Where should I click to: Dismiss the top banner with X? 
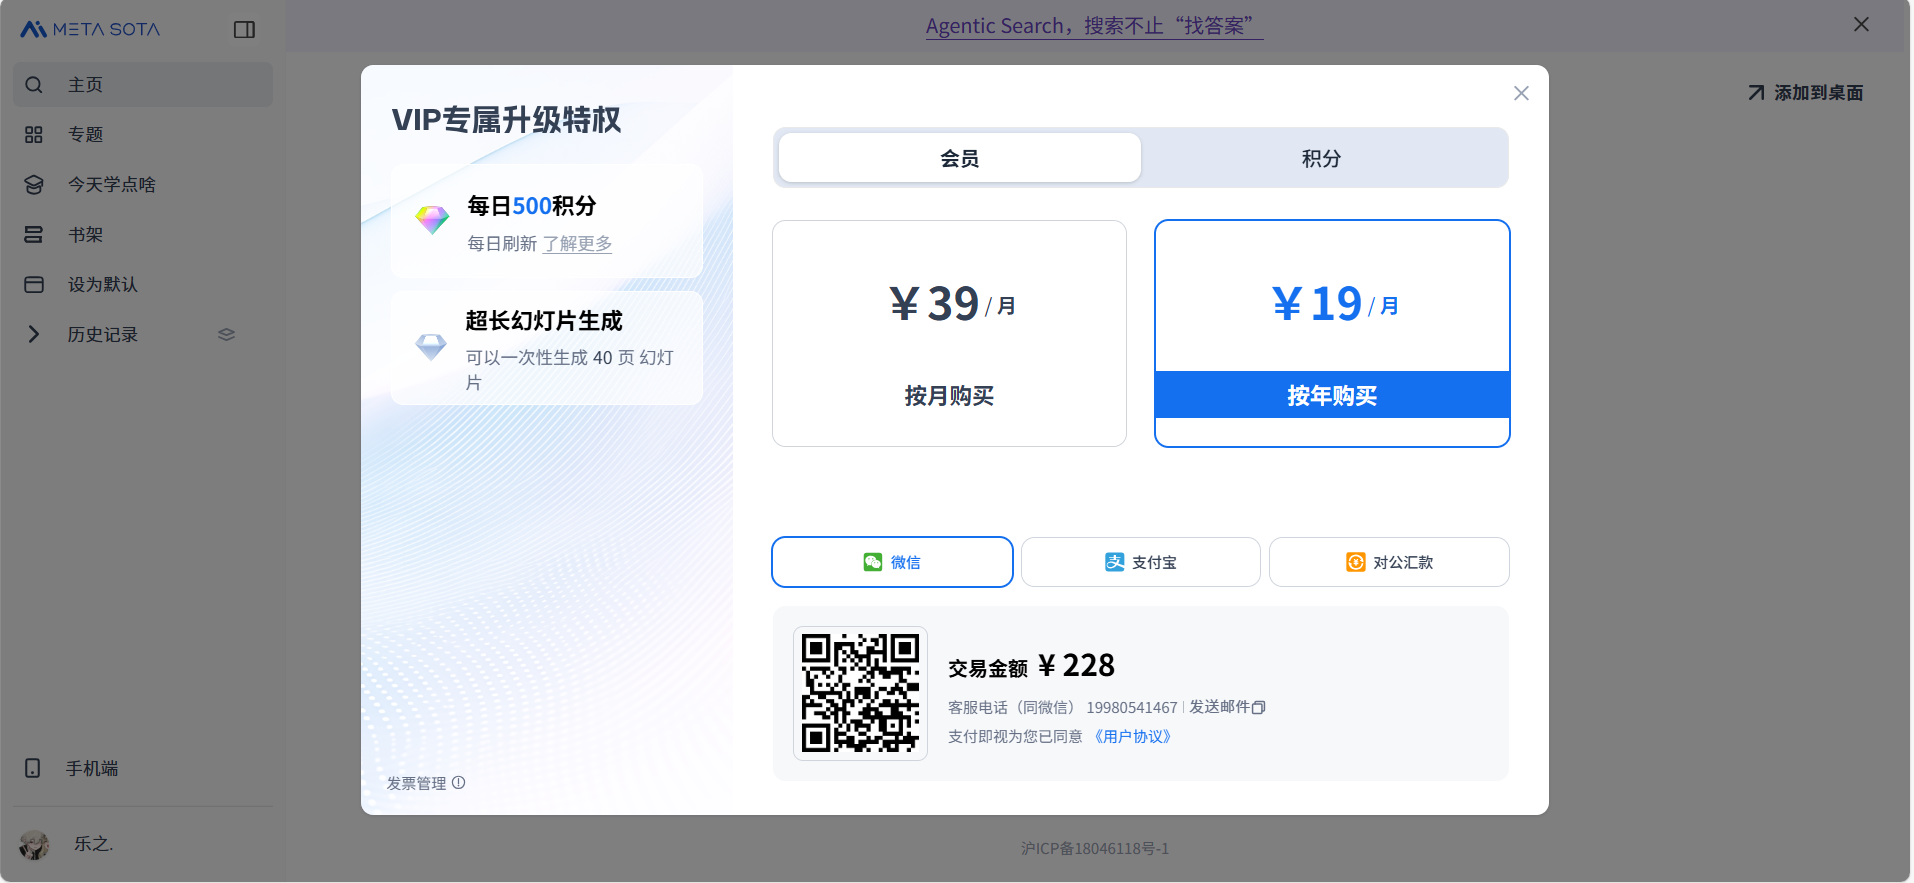point(1861,25)
